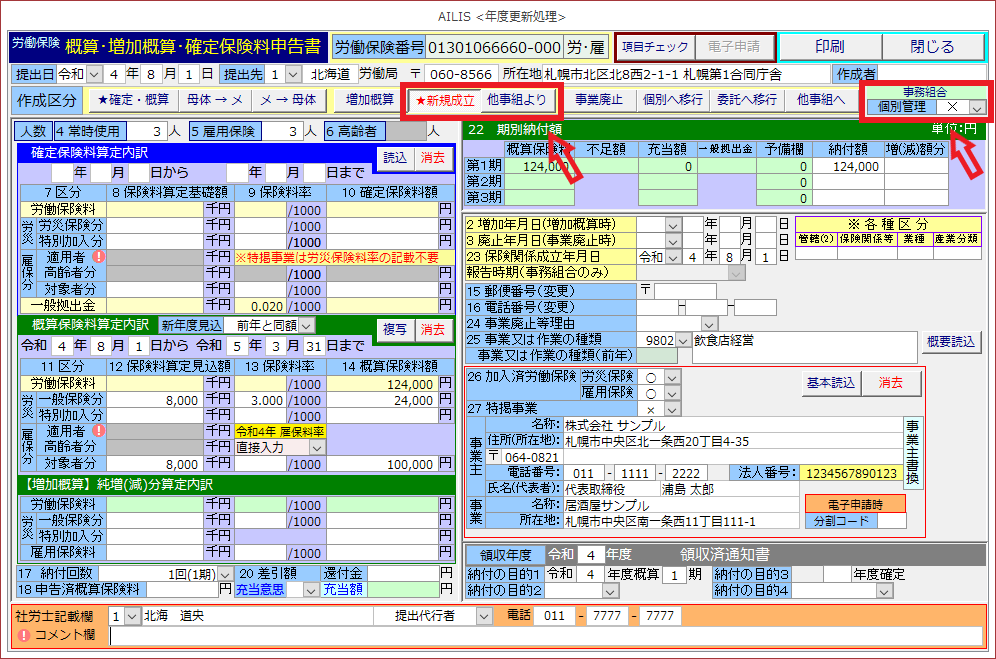Screen dimensions: 996x659
Task: Open the 個別管理 dropdown under 事務組合
Action: pyautogui.click(x=977, y=107)
